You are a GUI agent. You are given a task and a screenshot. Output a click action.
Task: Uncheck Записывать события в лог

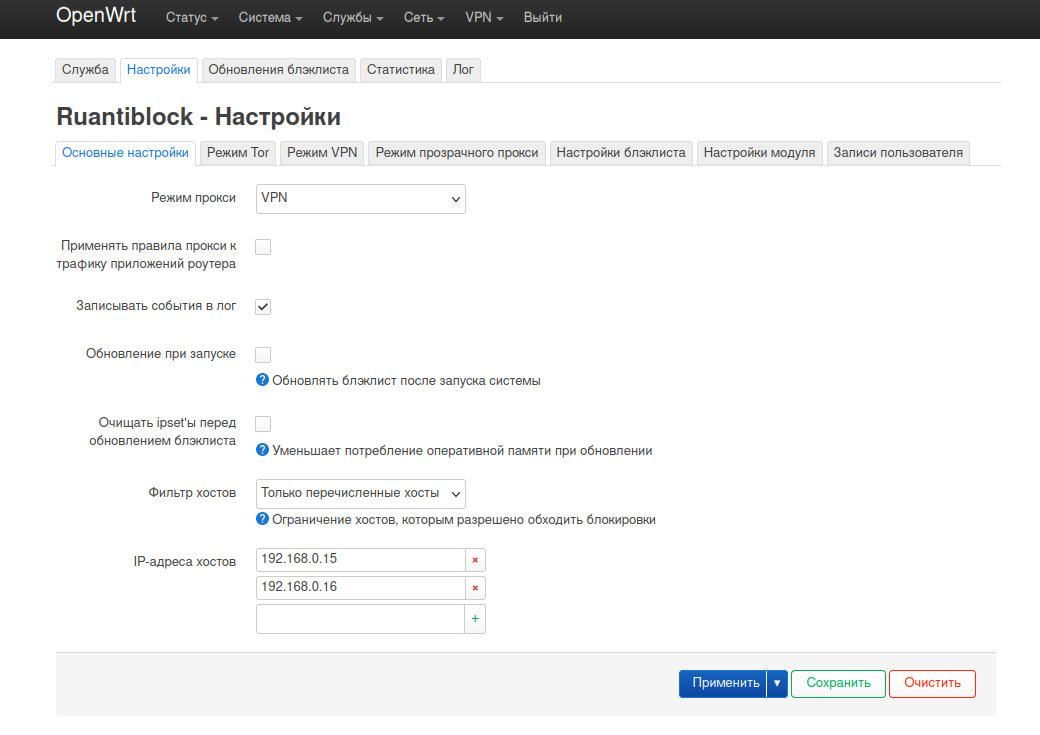click(263, 306)
